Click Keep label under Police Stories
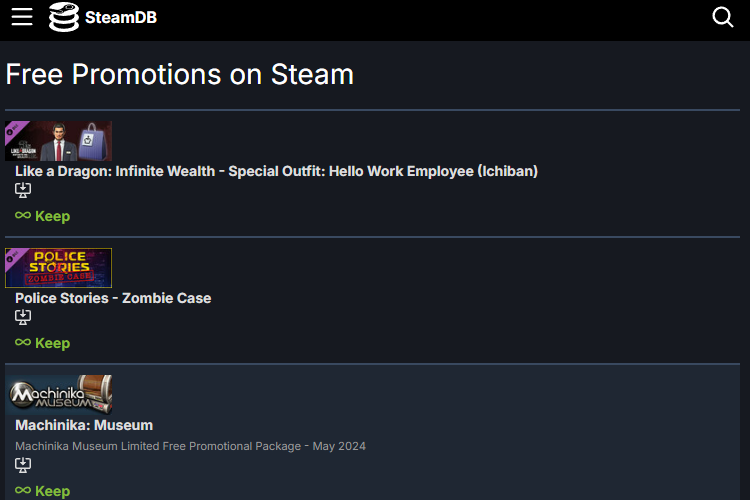Image resolution: width=750 pixels, height=500 pixels. [53, 343]
